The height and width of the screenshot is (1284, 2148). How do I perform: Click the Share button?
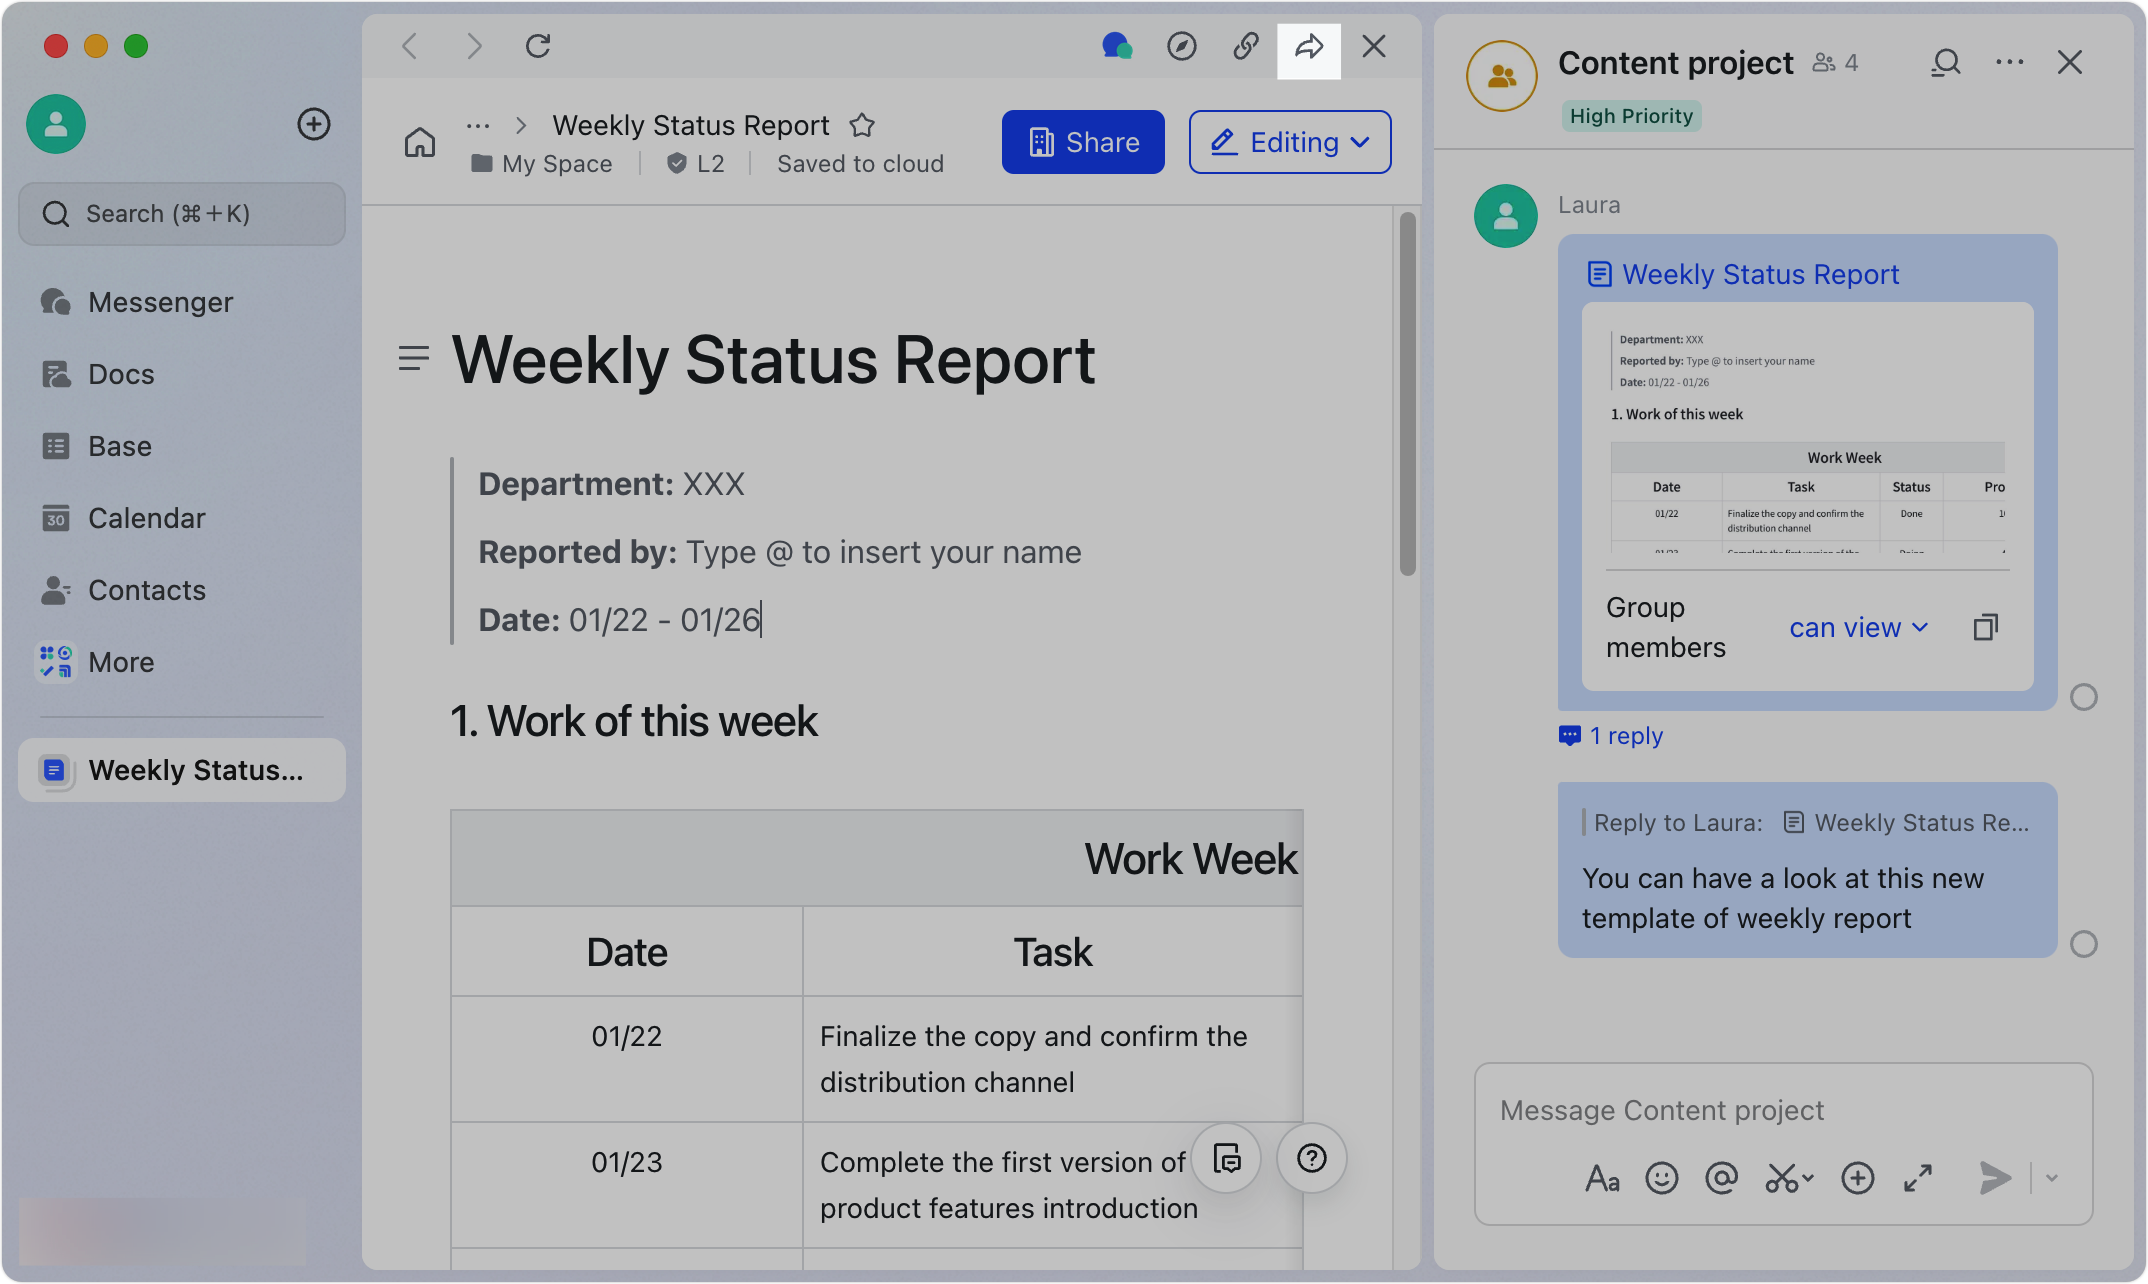1082,142
